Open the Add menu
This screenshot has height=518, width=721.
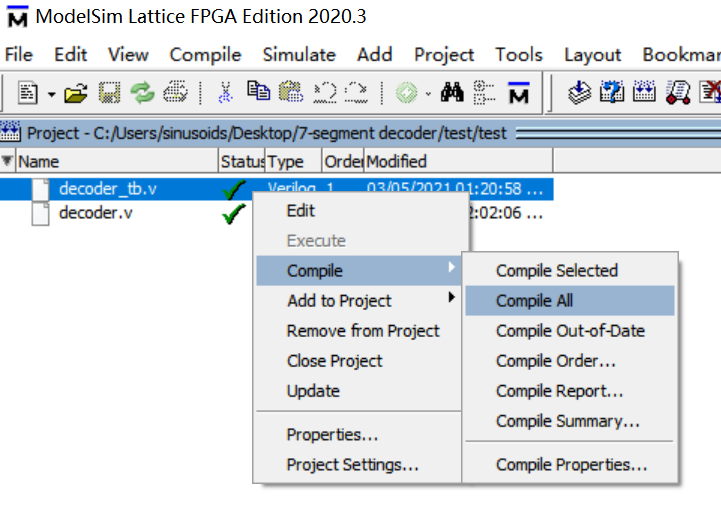(x=374, y=55)
